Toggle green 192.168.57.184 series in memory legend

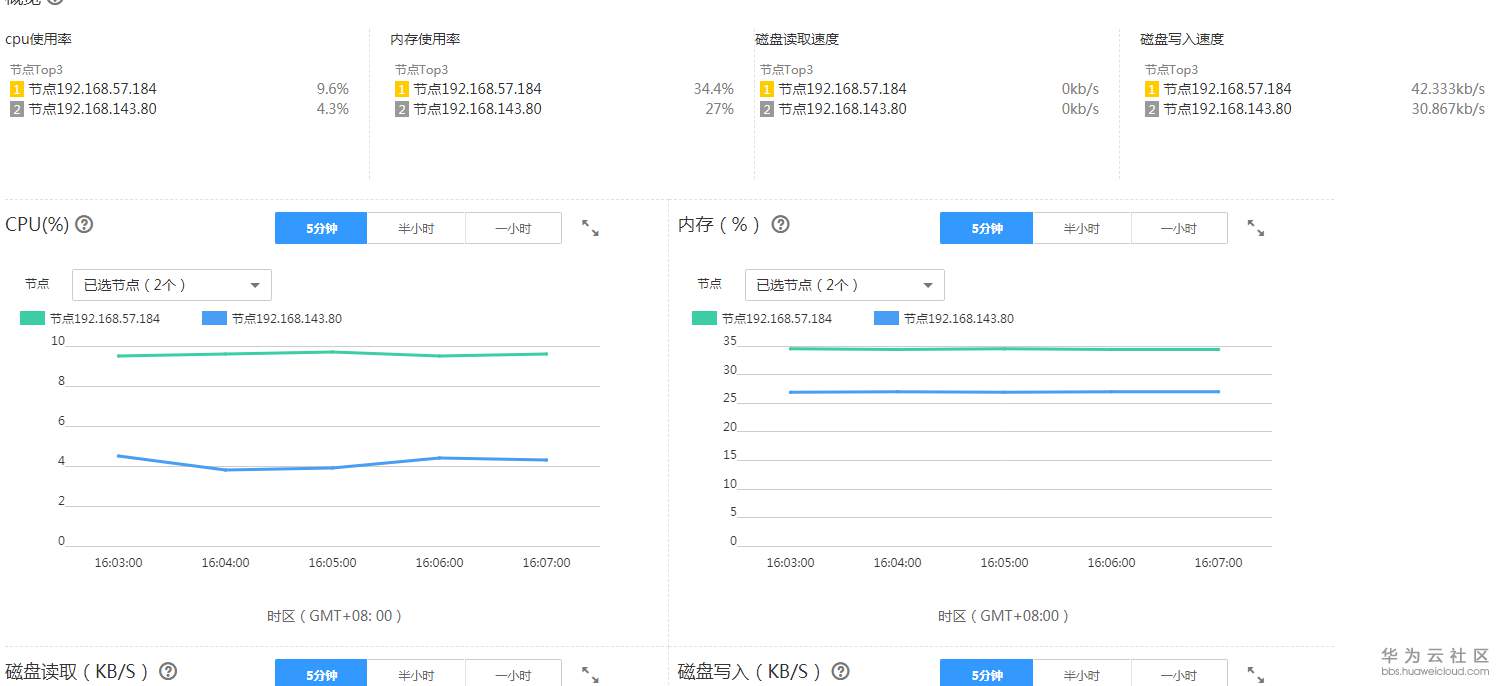pos(763,319)
